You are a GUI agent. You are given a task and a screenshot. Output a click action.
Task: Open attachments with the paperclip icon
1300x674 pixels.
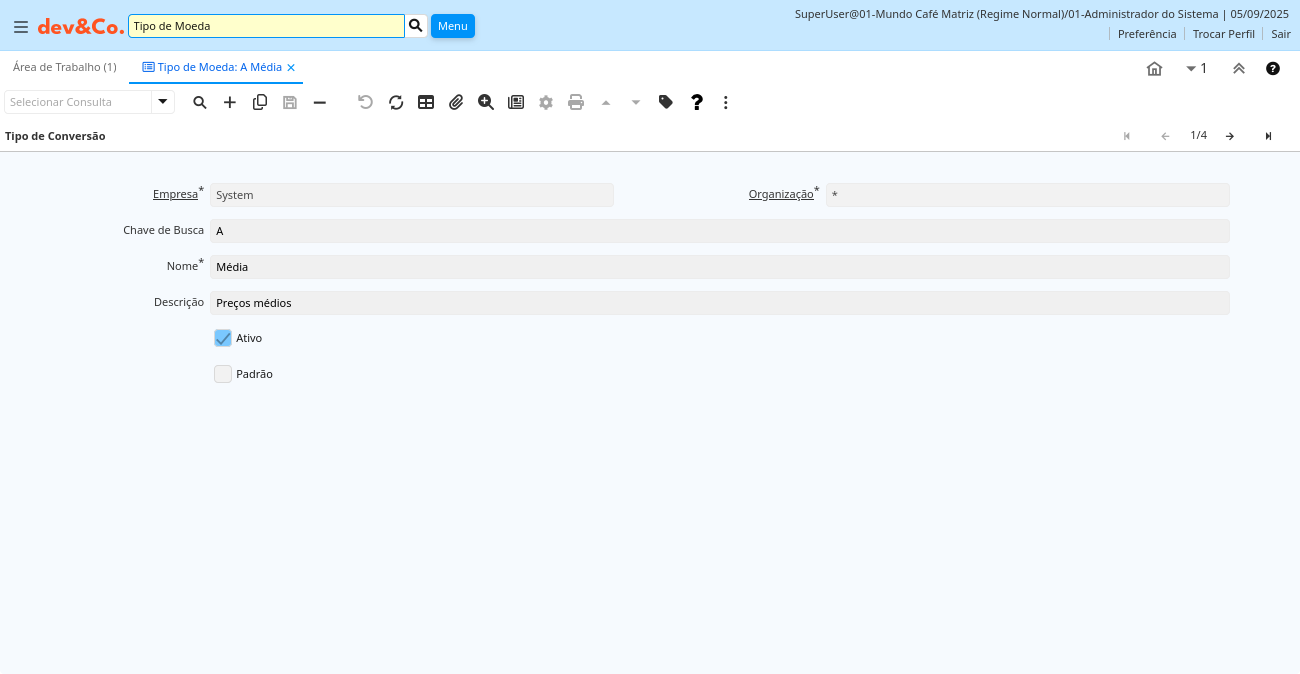[x=456, y=102]
